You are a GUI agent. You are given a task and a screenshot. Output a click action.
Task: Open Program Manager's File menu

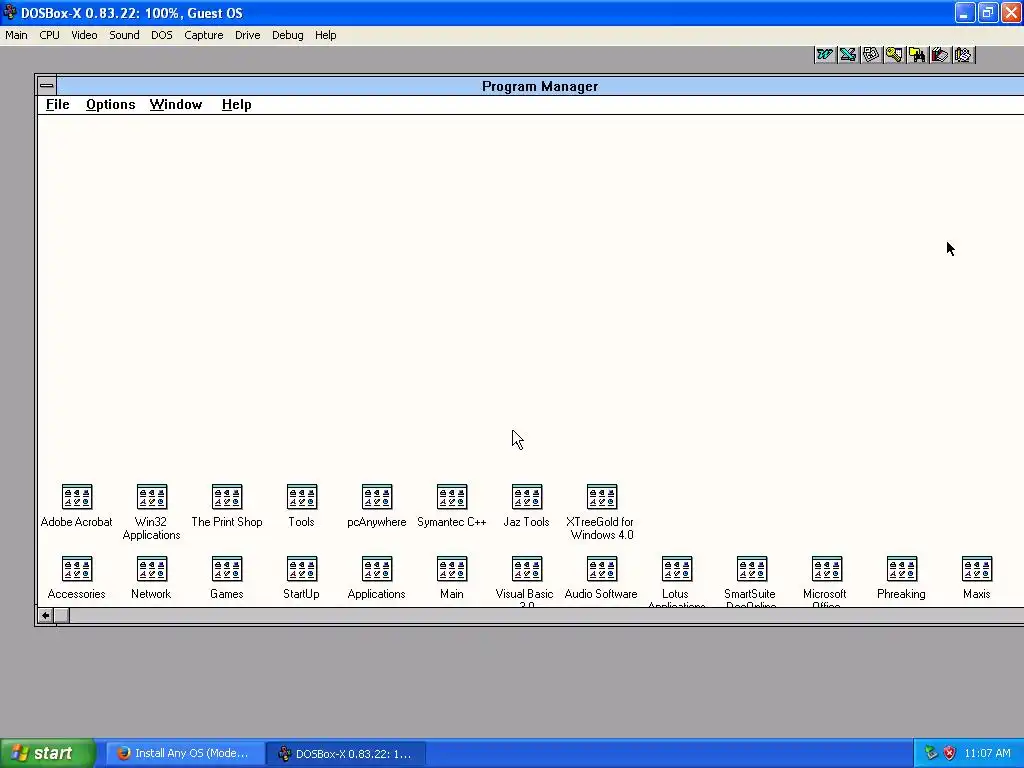(x=57, y=104)
